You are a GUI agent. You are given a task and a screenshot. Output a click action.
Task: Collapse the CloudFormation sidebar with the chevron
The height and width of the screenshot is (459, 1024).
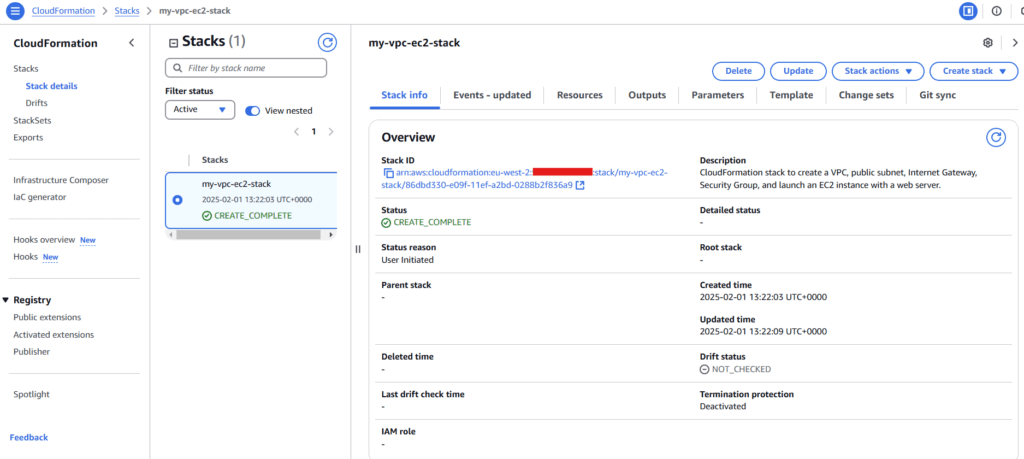(x=131, y=43)
